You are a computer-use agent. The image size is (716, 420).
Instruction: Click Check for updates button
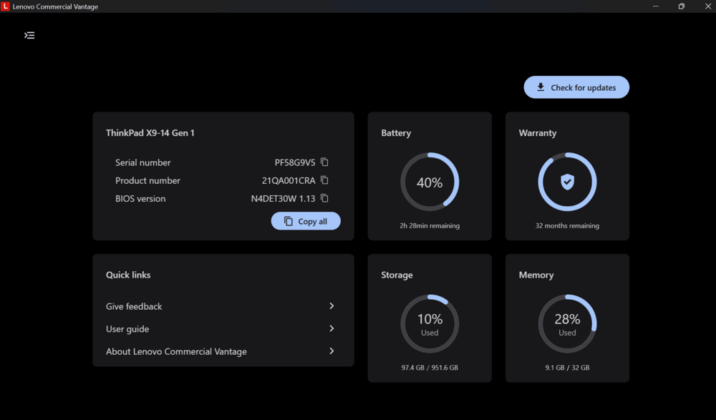coord(576,87)
